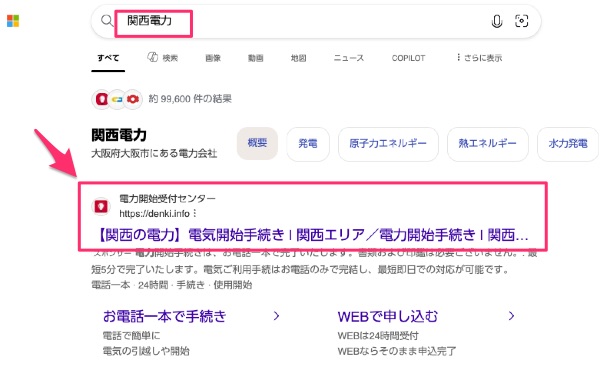Switch to the 動画 tab

(255, 58)
